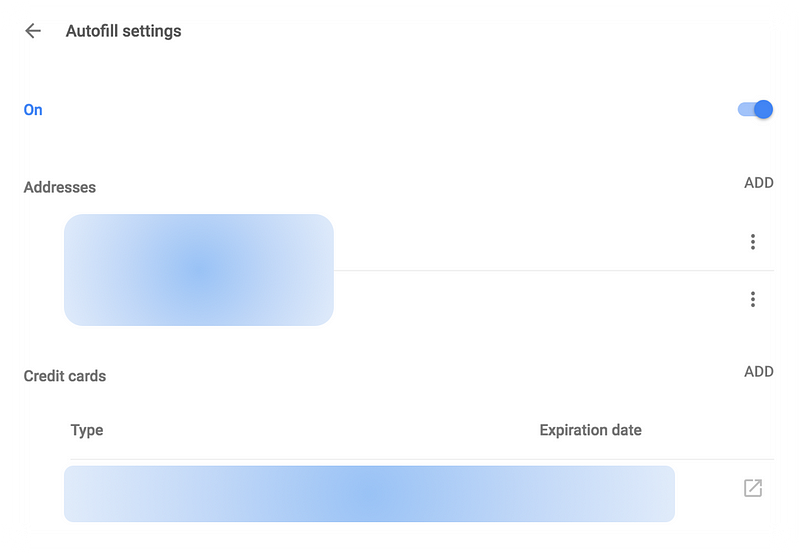Click ADD next to Addresses
This screenshot has height=554, width=800.
click(x=759, y=183)
